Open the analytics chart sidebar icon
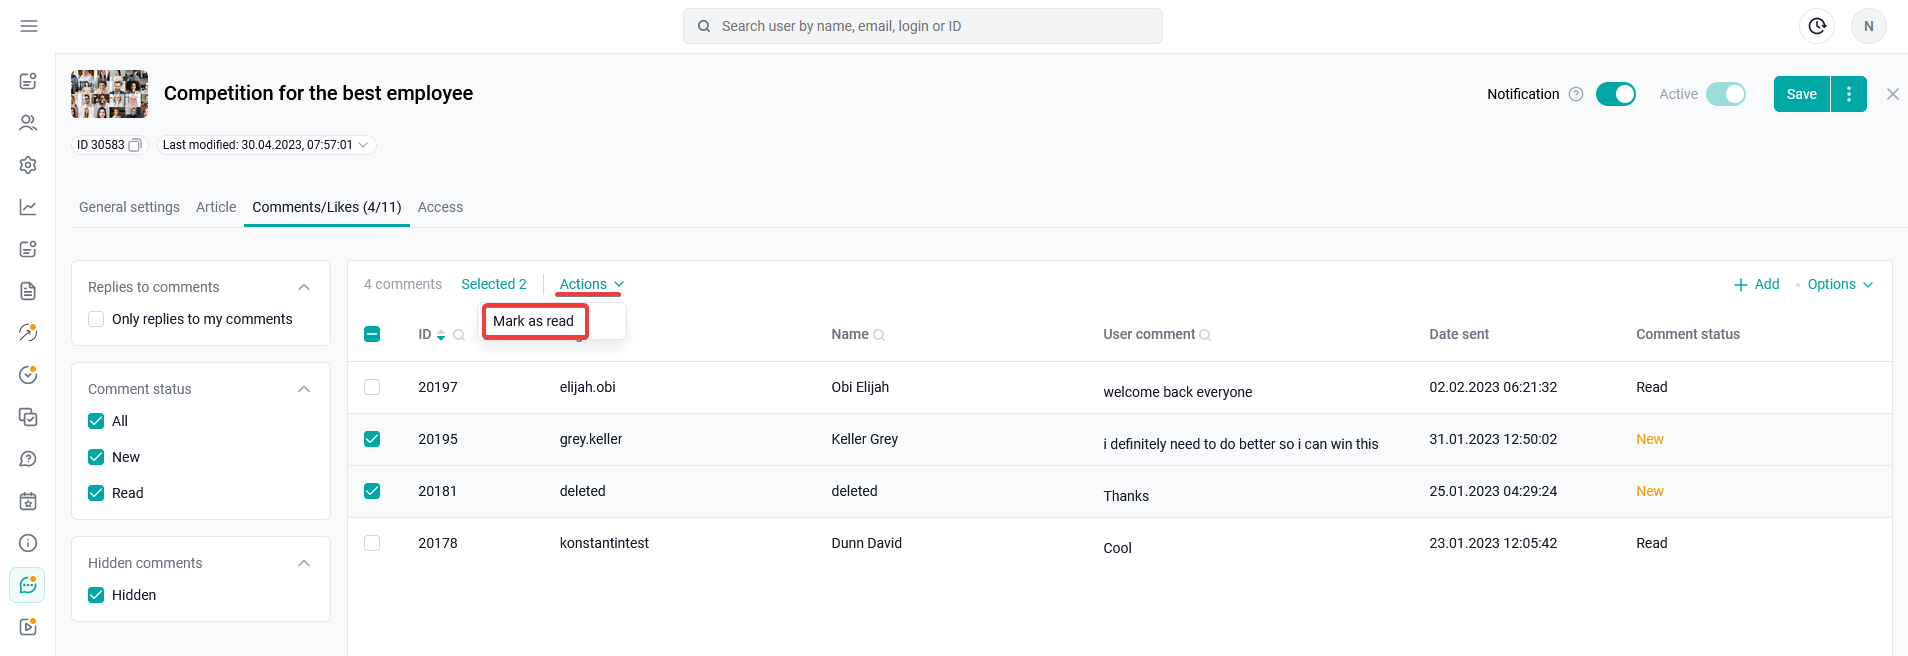The height and width of the screenshot is (656, 1908). click(x=28, y=207)
